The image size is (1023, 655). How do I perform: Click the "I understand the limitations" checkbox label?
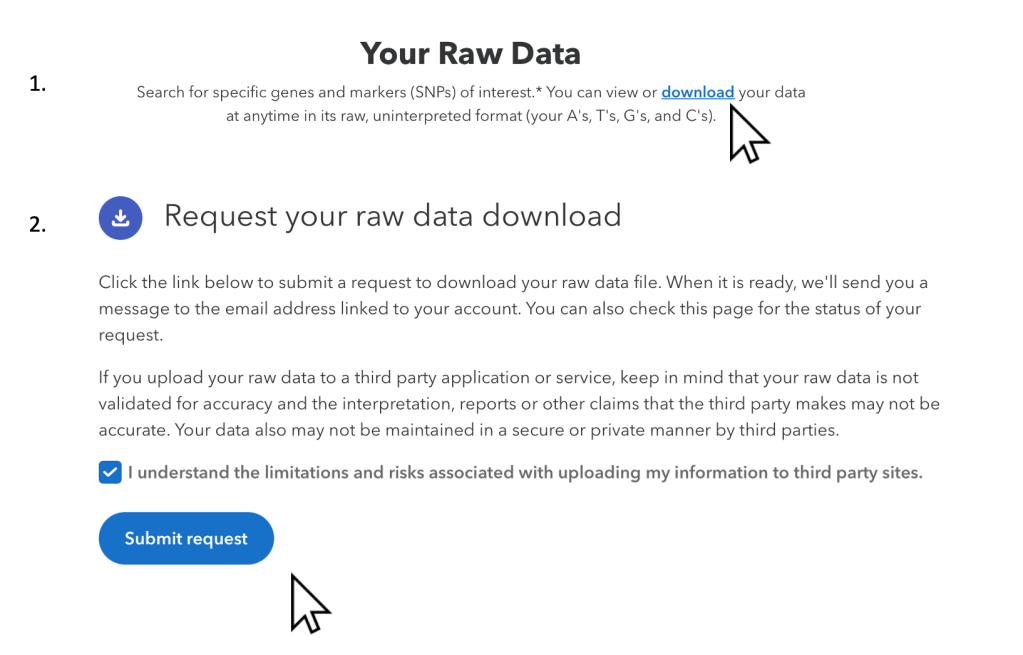(x=525, y=472)
